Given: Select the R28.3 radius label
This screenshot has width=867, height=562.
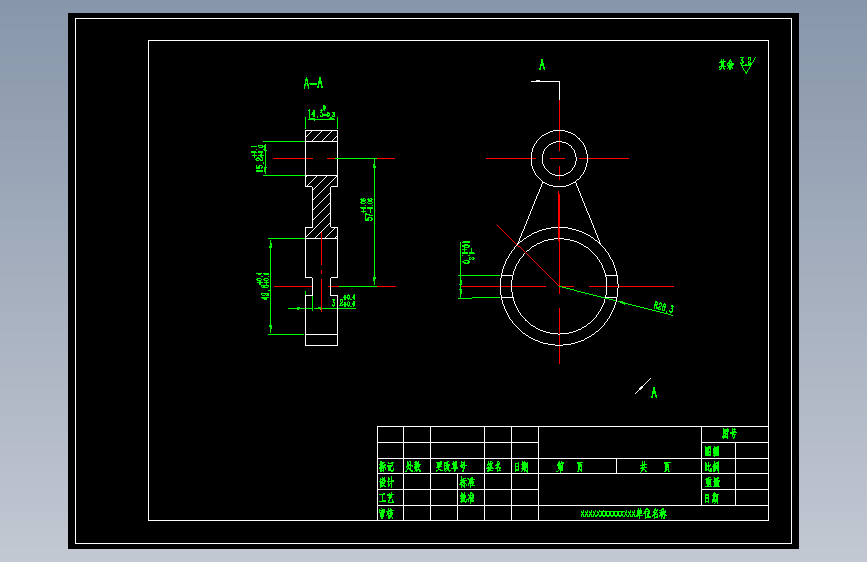Looking at the screenshot, I should coord(664,307).
